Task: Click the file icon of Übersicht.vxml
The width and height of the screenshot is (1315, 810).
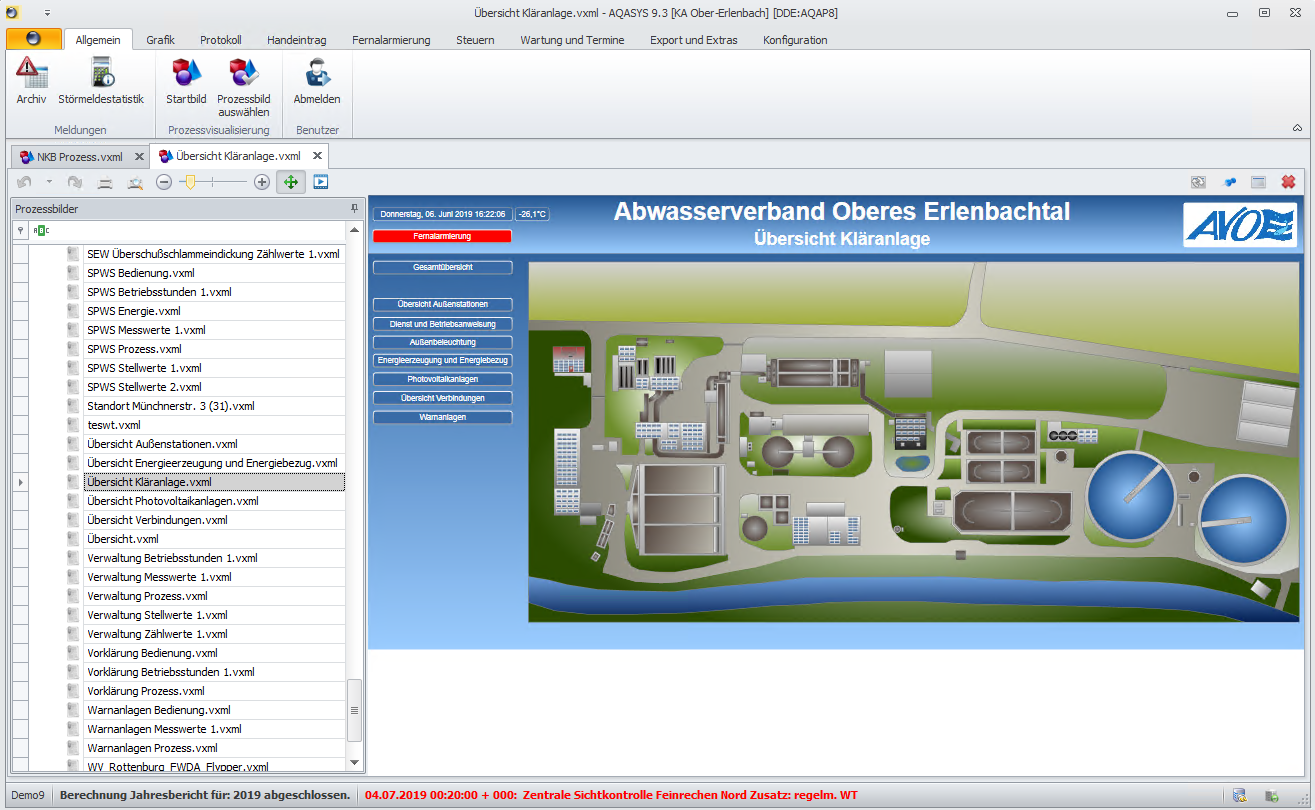Action: tap(73, 539)
